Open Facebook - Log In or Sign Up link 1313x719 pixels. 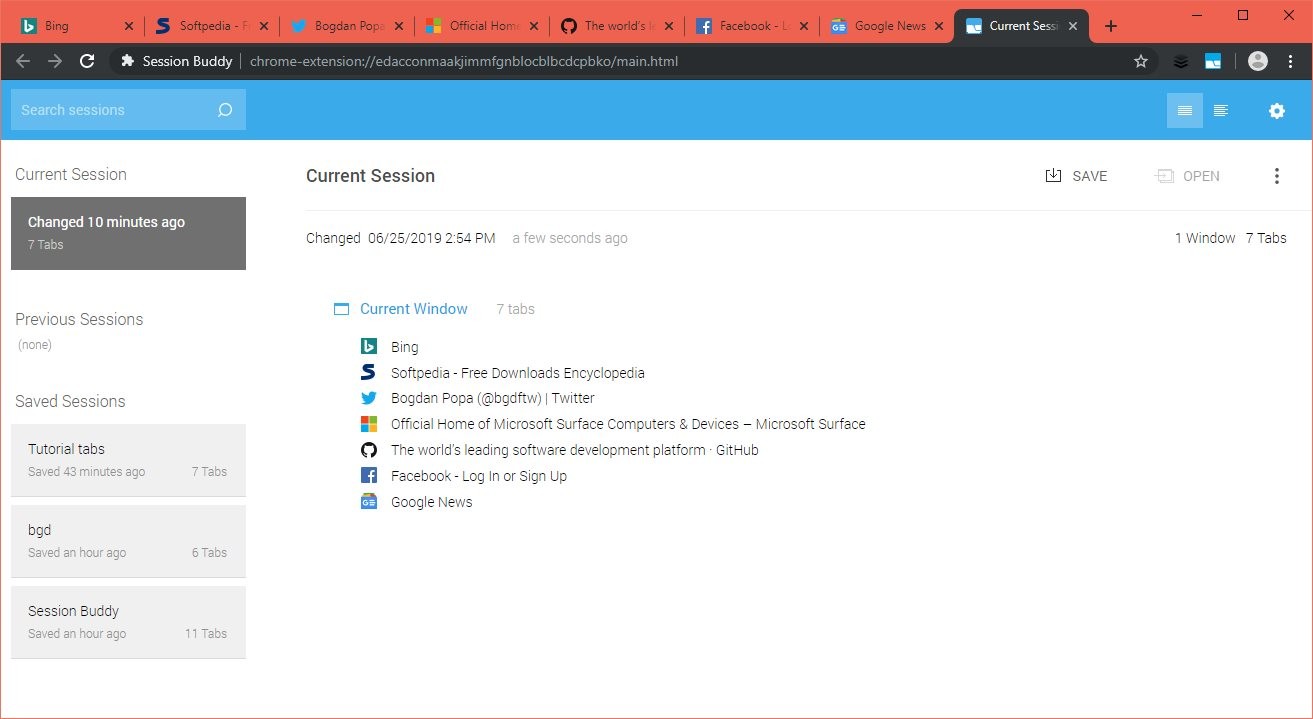coord(479,476)
